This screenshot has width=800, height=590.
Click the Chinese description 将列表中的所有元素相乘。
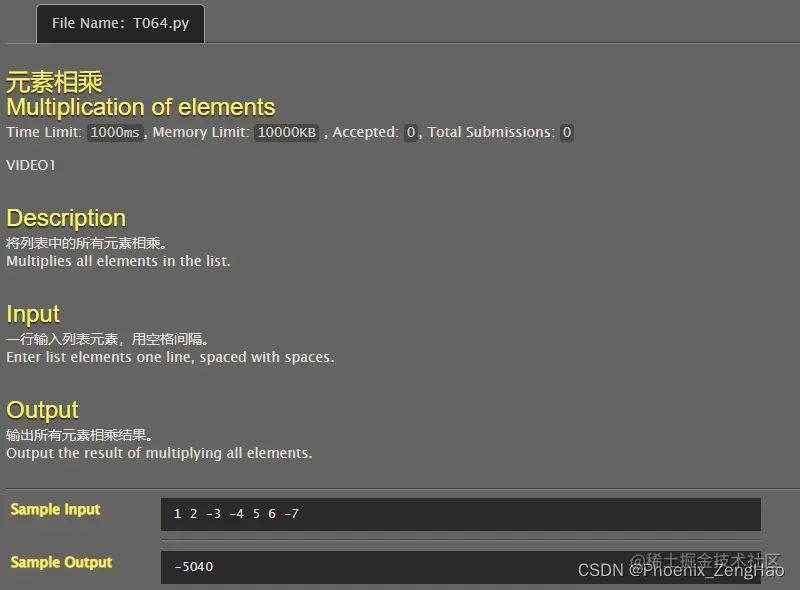(86, 243)
